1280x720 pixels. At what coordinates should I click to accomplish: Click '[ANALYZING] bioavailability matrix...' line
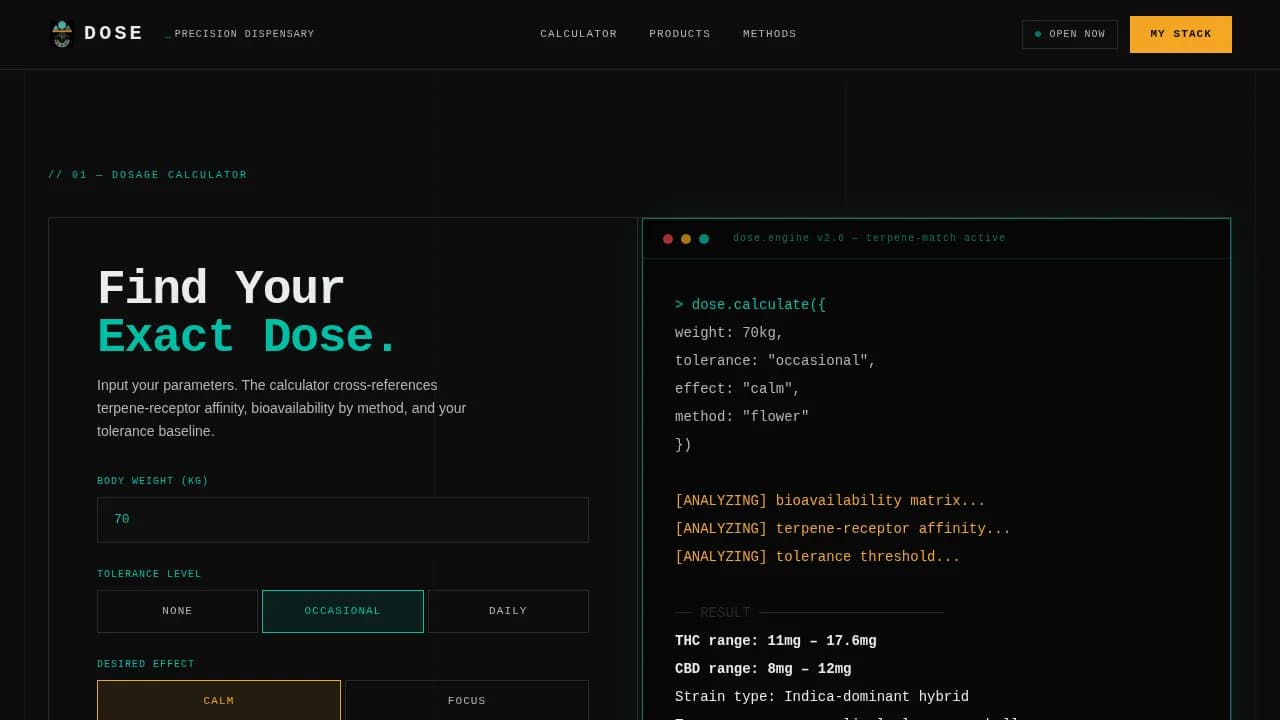pyautogui.click(x=830, y=501)
